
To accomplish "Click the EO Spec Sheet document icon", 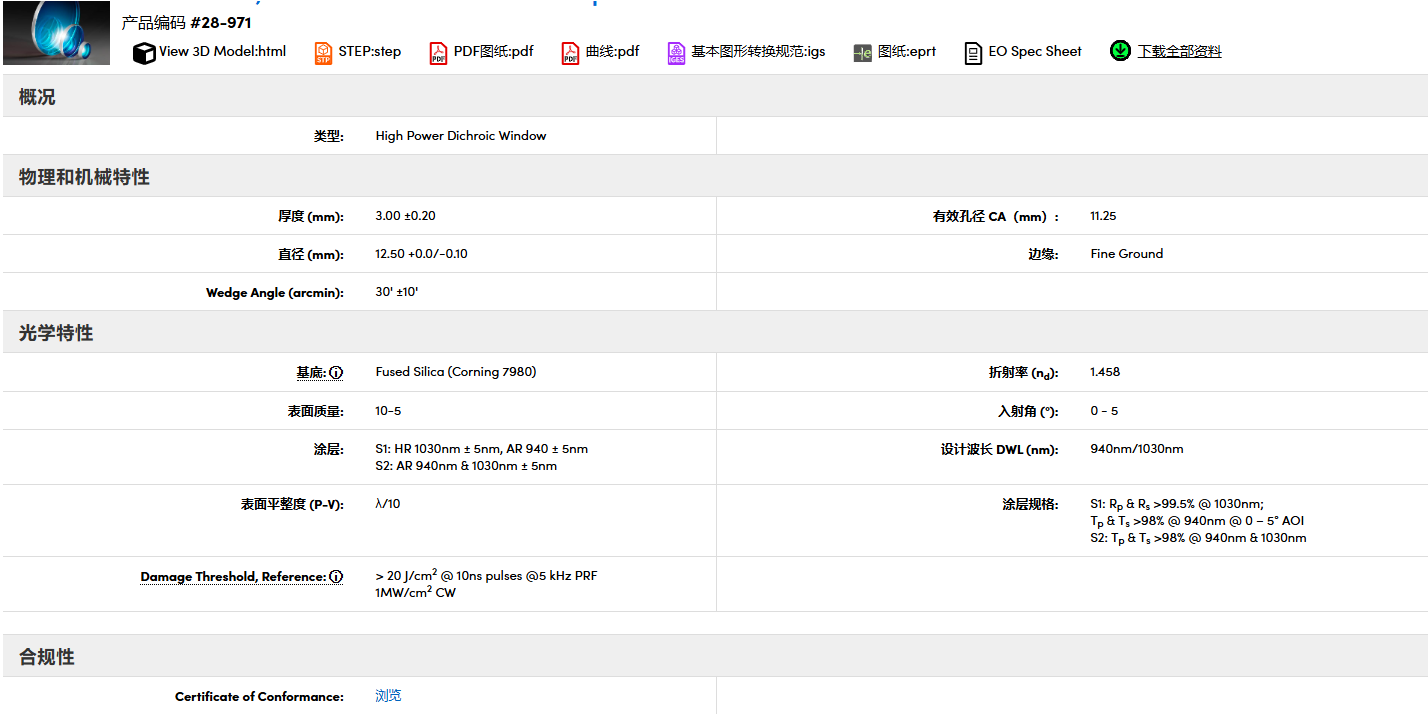I will coord(973,53).
